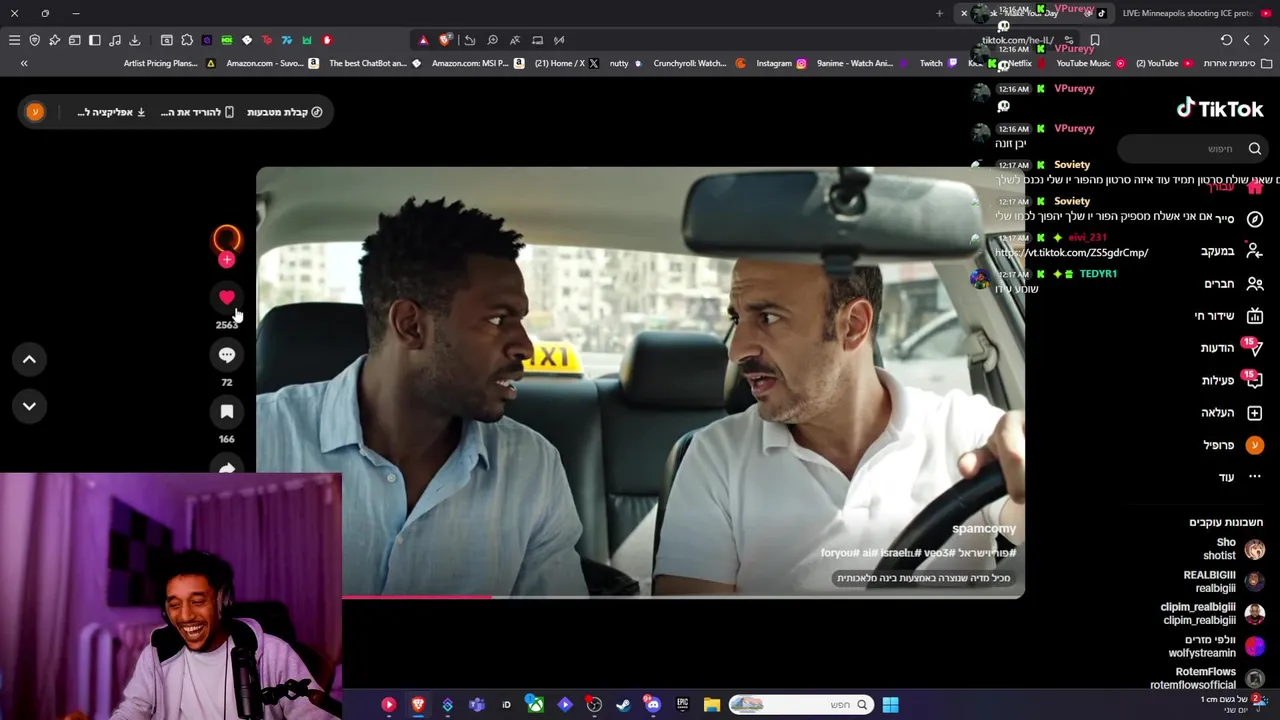Click the Brave Rewards triangle icon

[423, 40]
